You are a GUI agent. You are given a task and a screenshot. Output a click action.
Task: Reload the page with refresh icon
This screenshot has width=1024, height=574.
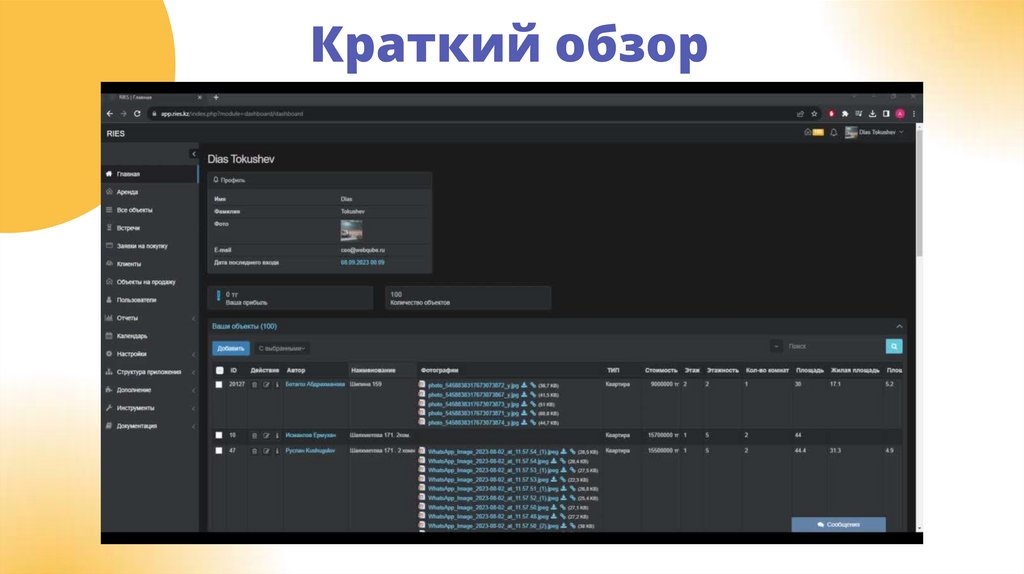tap(137, 114)
